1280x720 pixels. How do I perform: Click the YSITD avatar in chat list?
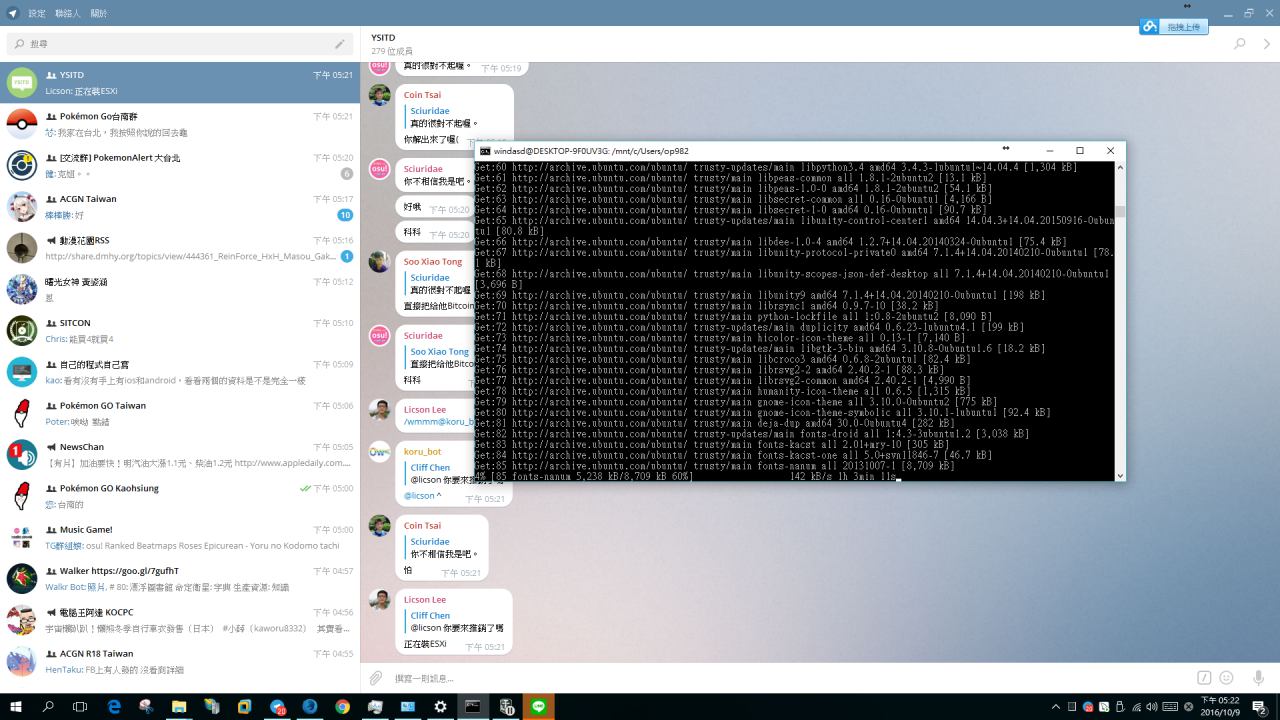pyautogui.click(x=22, y=82)
